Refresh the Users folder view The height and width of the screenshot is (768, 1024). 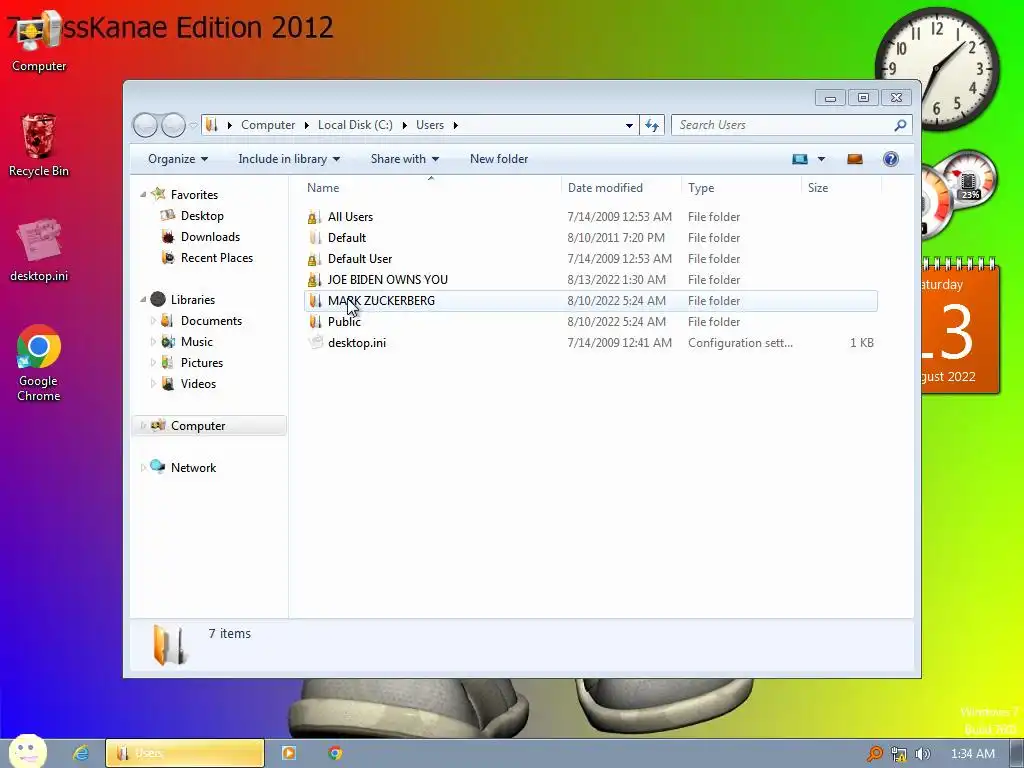tap(652, 125)
